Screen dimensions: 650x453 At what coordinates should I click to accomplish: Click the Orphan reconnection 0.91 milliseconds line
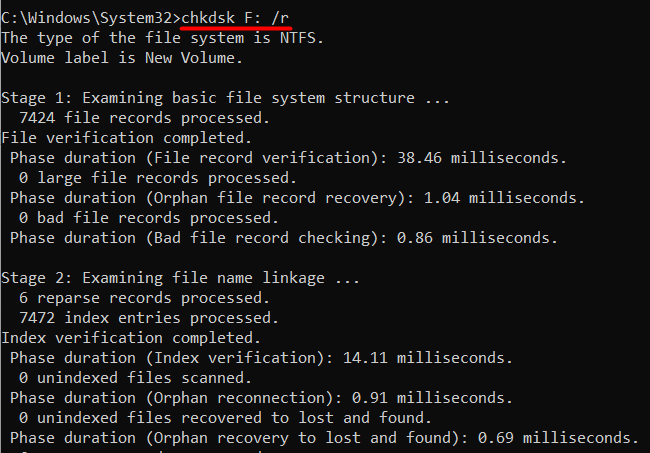click(x=261, y=398)
